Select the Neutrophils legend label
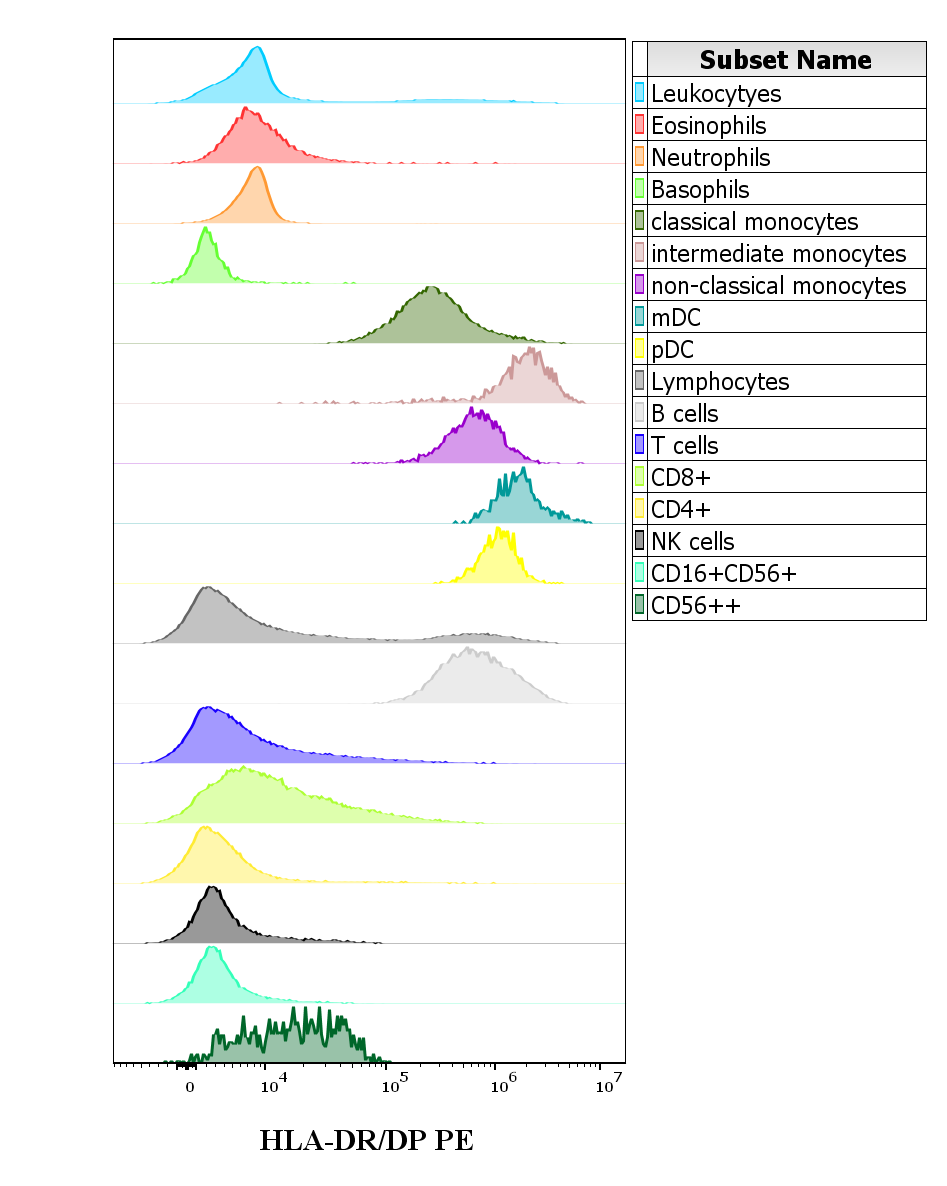The height and width of the screenshot is (1186, 947). [x=710, y=158]
